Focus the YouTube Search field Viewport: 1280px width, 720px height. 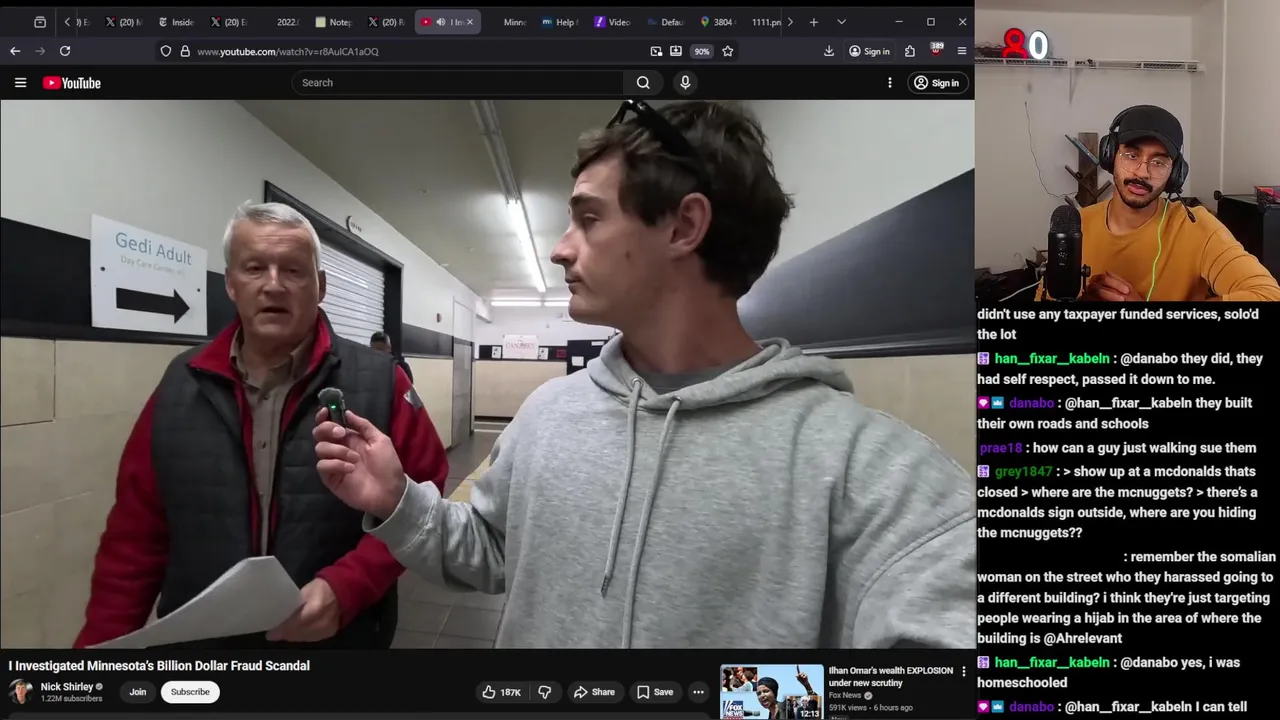tap(458, 83)
